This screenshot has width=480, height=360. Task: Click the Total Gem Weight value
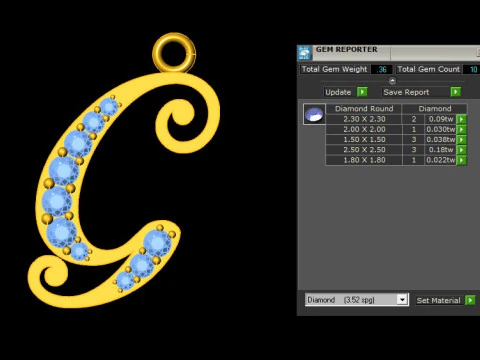[x=382, y=69]
